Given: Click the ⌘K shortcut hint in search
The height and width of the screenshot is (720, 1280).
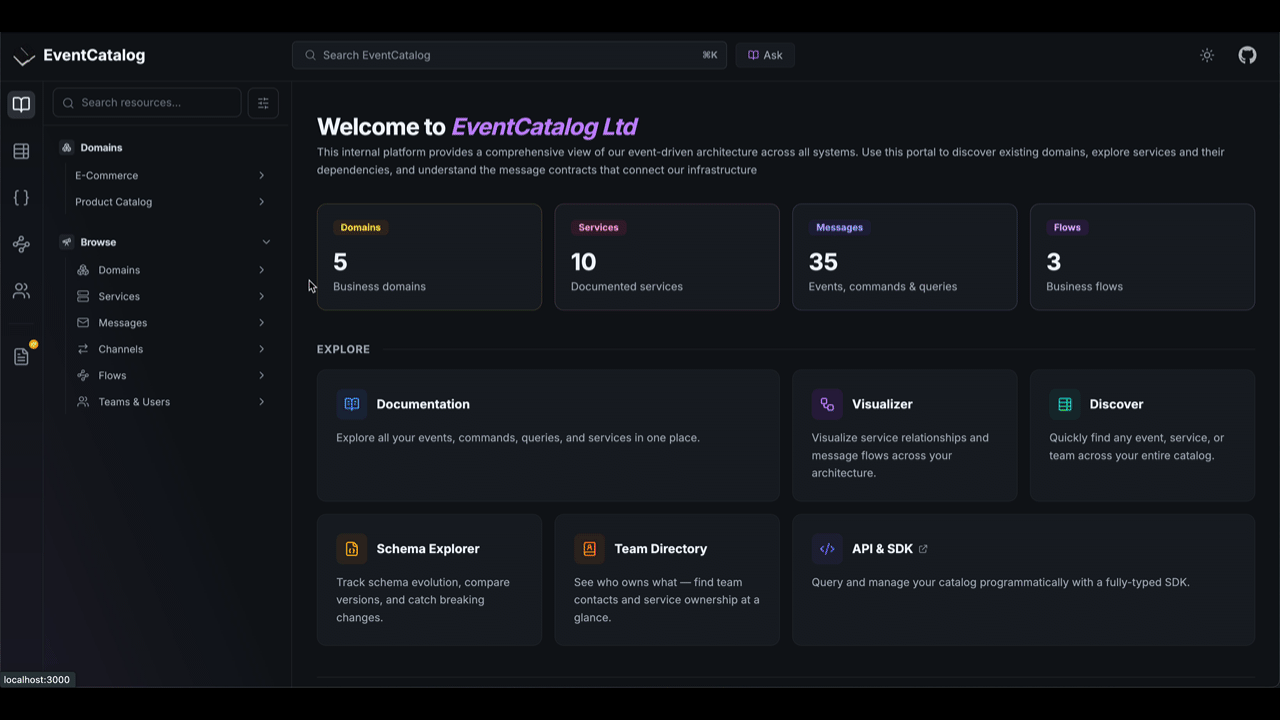Looking at the screenshot, I should tap(710, 55).
